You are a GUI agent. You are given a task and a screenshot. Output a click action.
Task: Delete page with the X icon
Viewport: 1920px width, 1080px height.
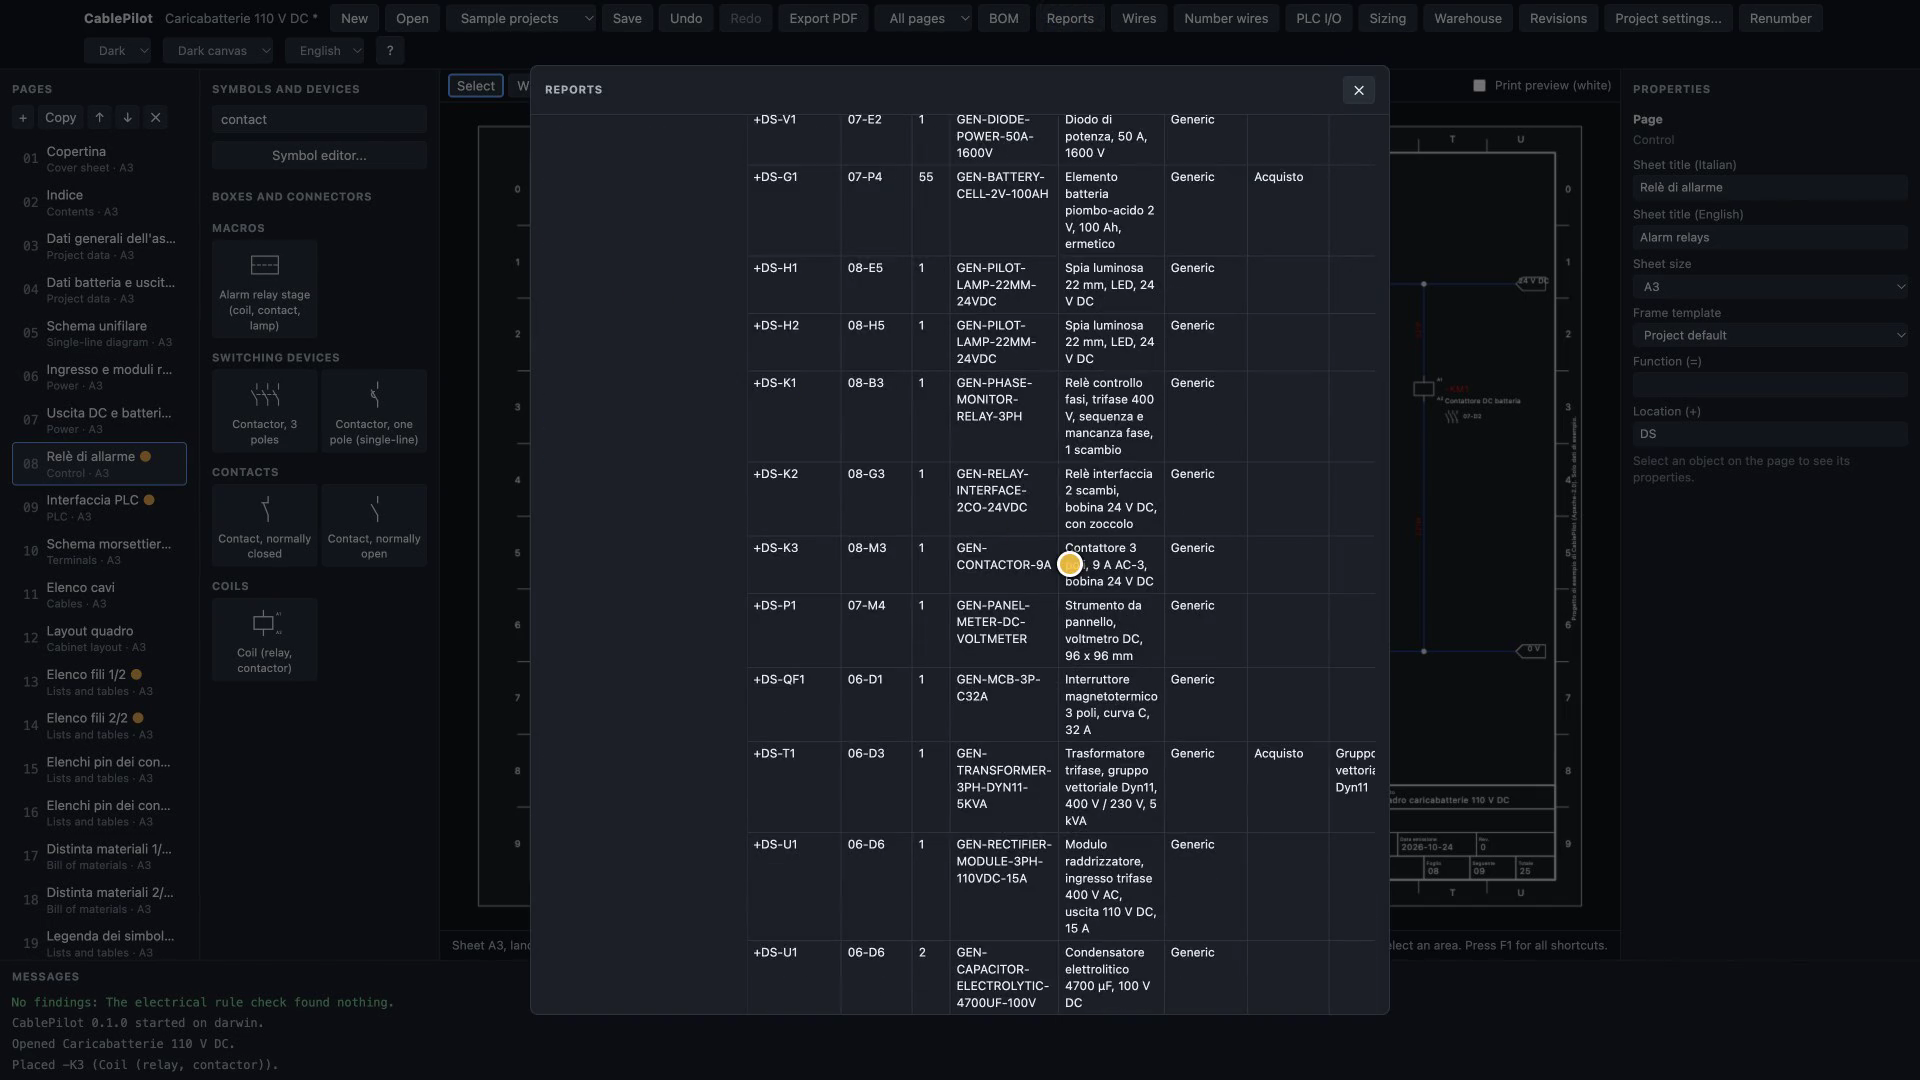point(155,118)
